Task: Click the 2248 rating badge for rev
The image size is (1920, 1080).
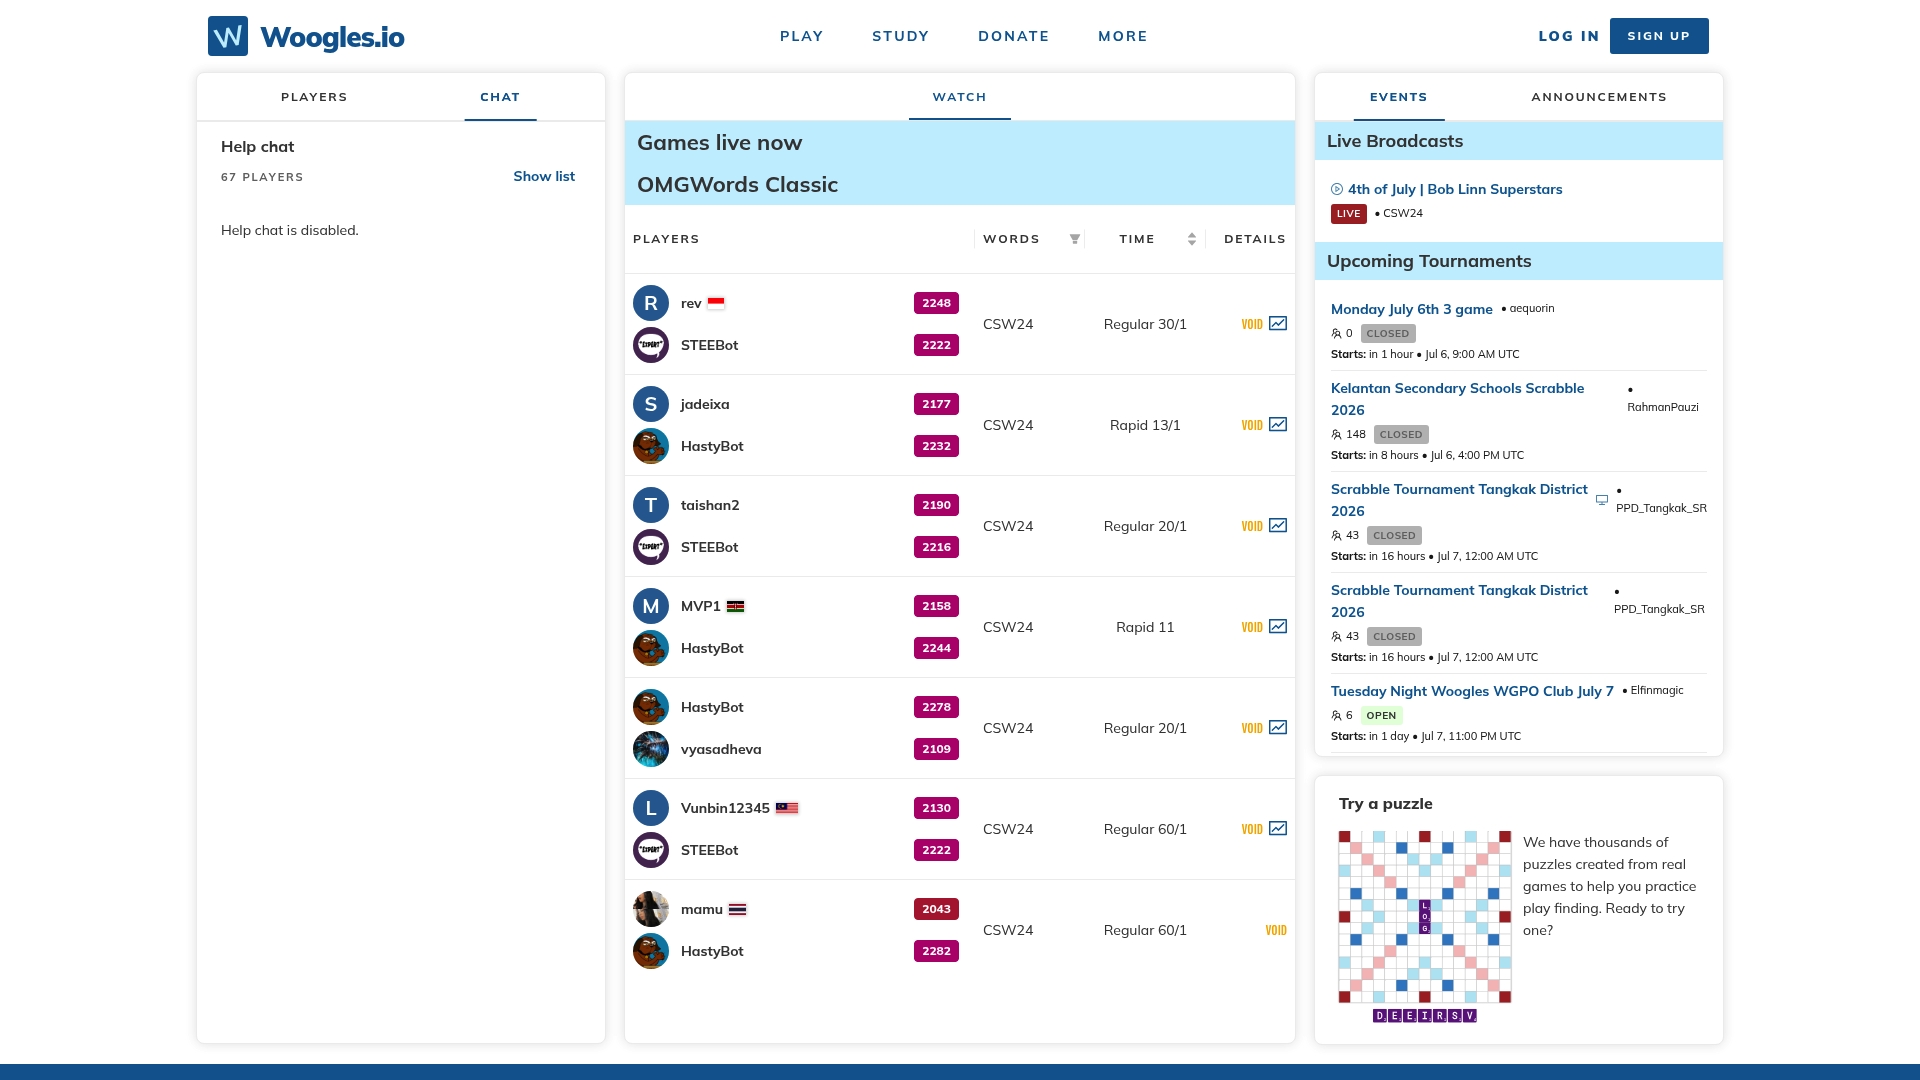Action: (936, 303)
